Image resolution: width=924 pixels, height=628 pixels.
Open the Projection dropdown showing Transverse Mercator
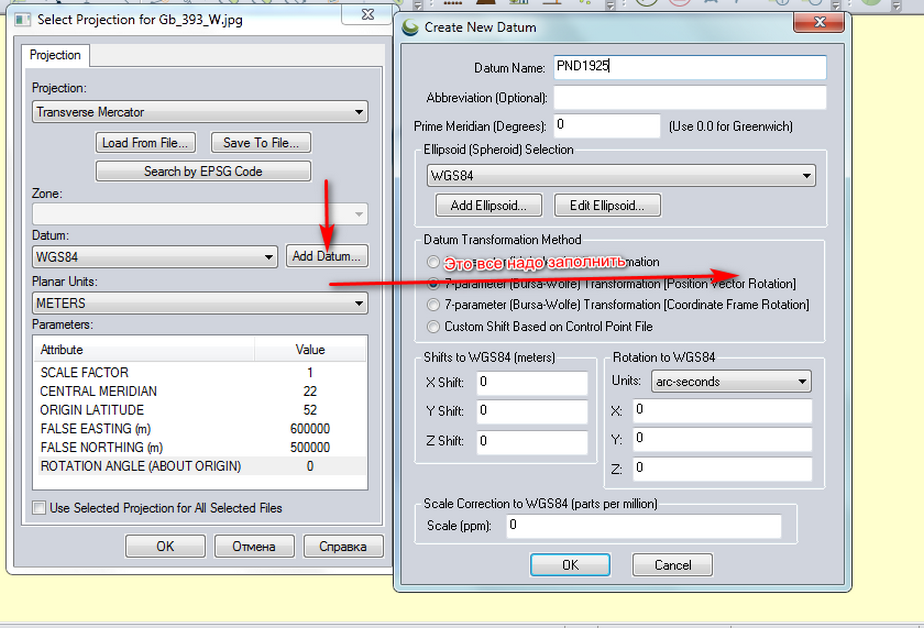(200, 112)
